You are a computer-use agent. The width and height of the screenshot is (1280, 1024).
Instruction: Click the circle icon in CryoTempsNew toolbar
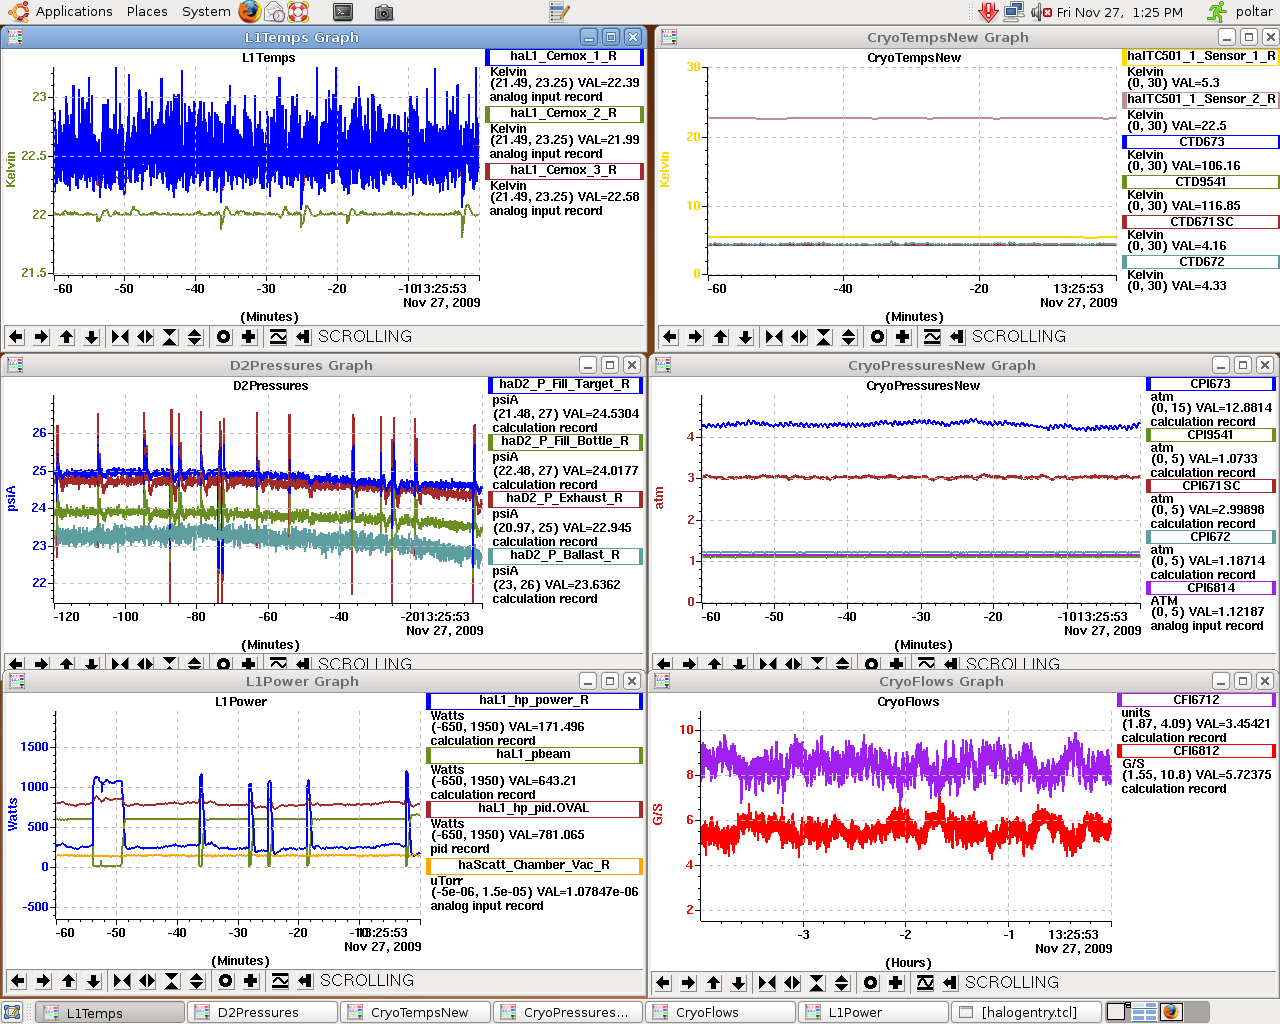tap(878, 337)
